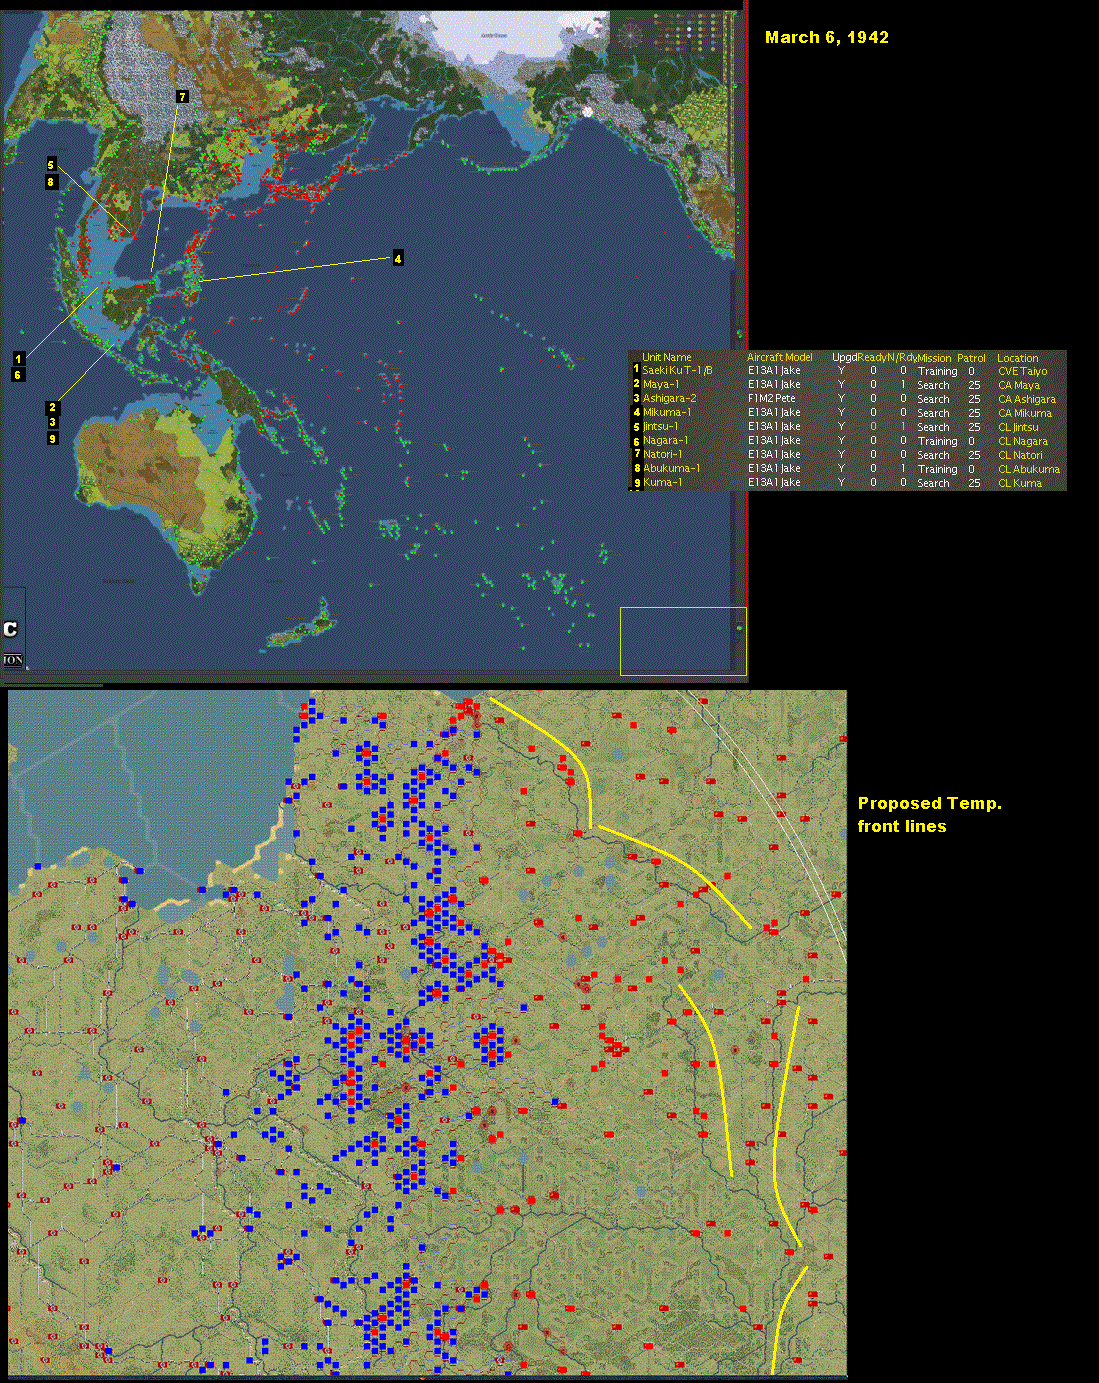Screen dimensions: 1099x1383
Task: Click the Upgd Y value in Mikuma-1 row
Action: (841, 412)
